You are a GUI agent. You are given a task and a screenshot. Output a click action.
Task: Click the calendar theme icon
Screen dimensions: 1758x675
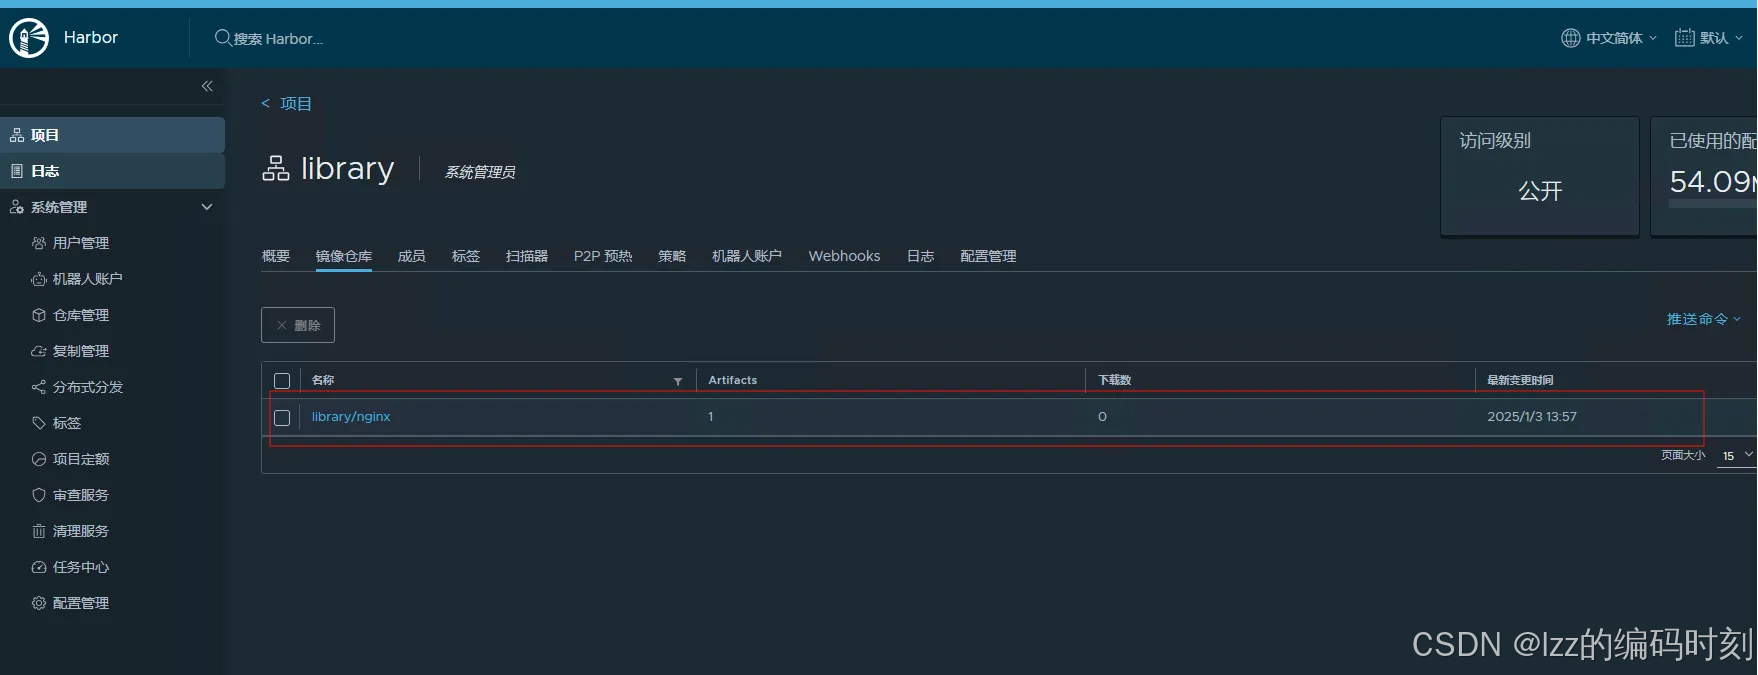click(1685, 38)
